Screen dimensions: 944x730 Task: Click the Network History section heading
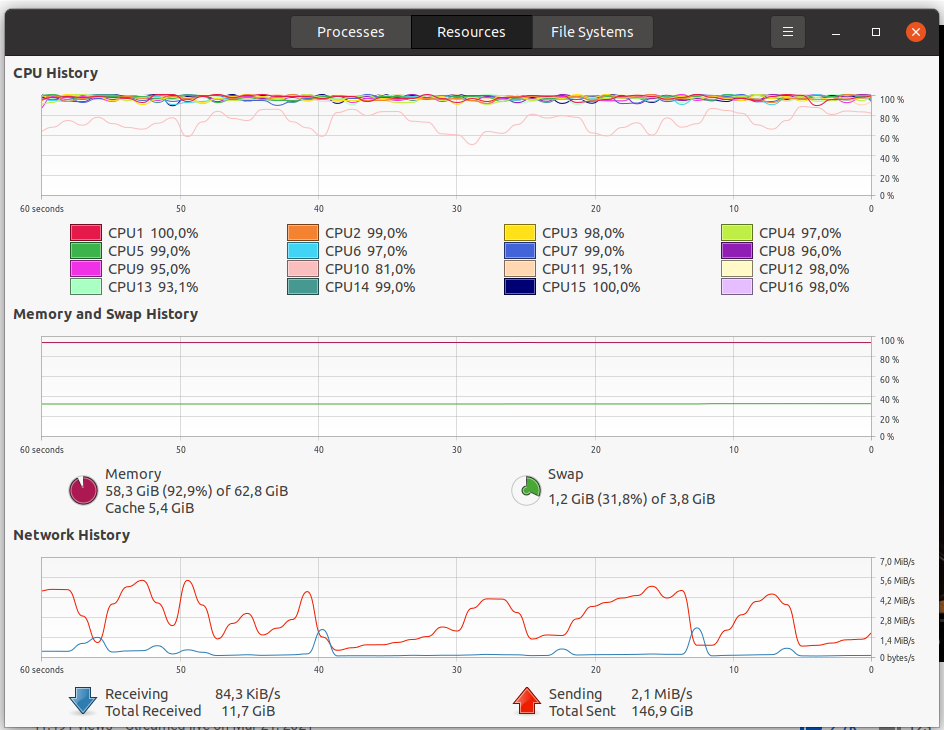(72, 535)
